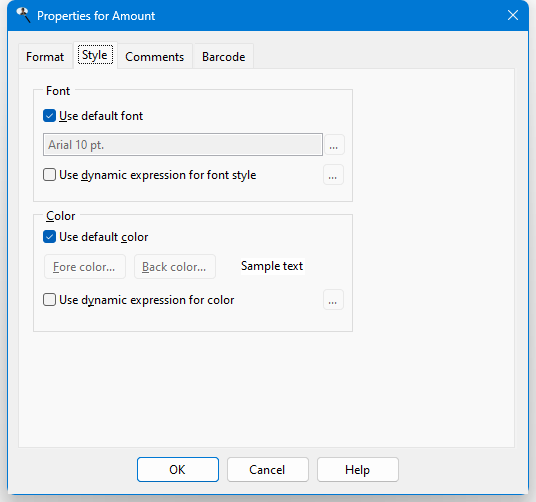Select the Style tab
Viewport: 536px width, 502px height.
[95, 55]
